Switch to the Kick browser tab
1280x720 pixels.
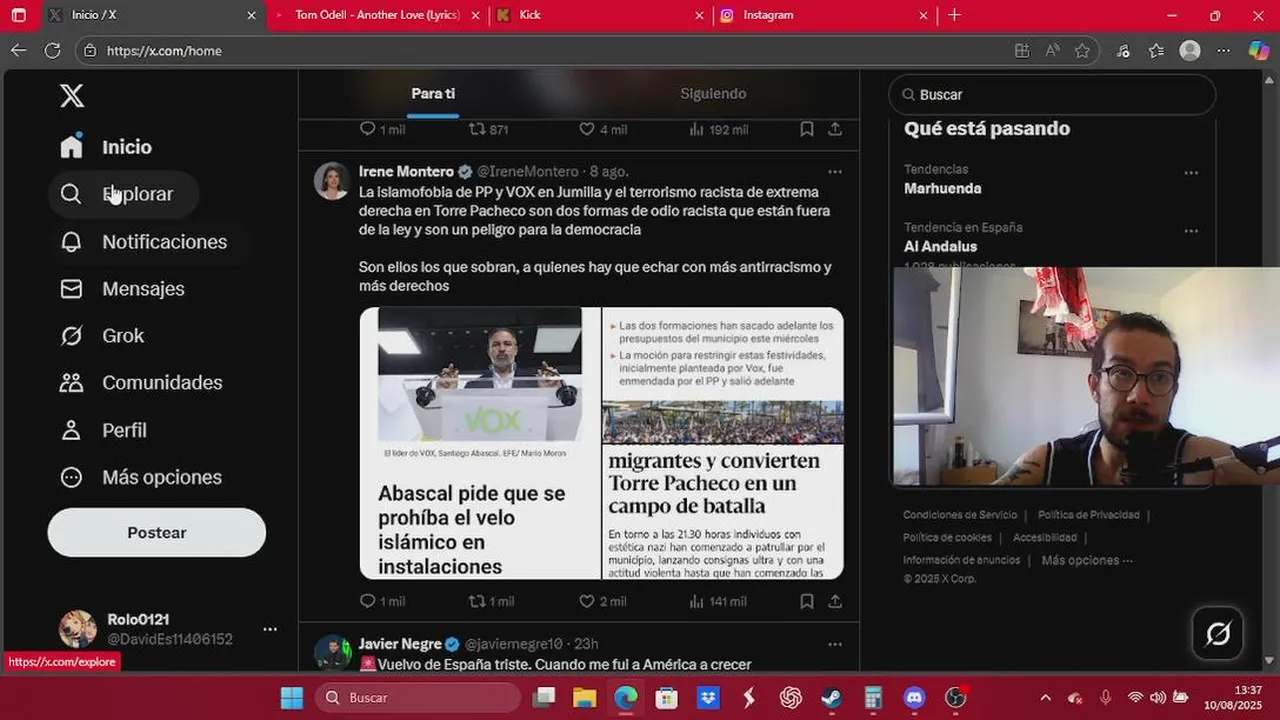tap(600, 15)
